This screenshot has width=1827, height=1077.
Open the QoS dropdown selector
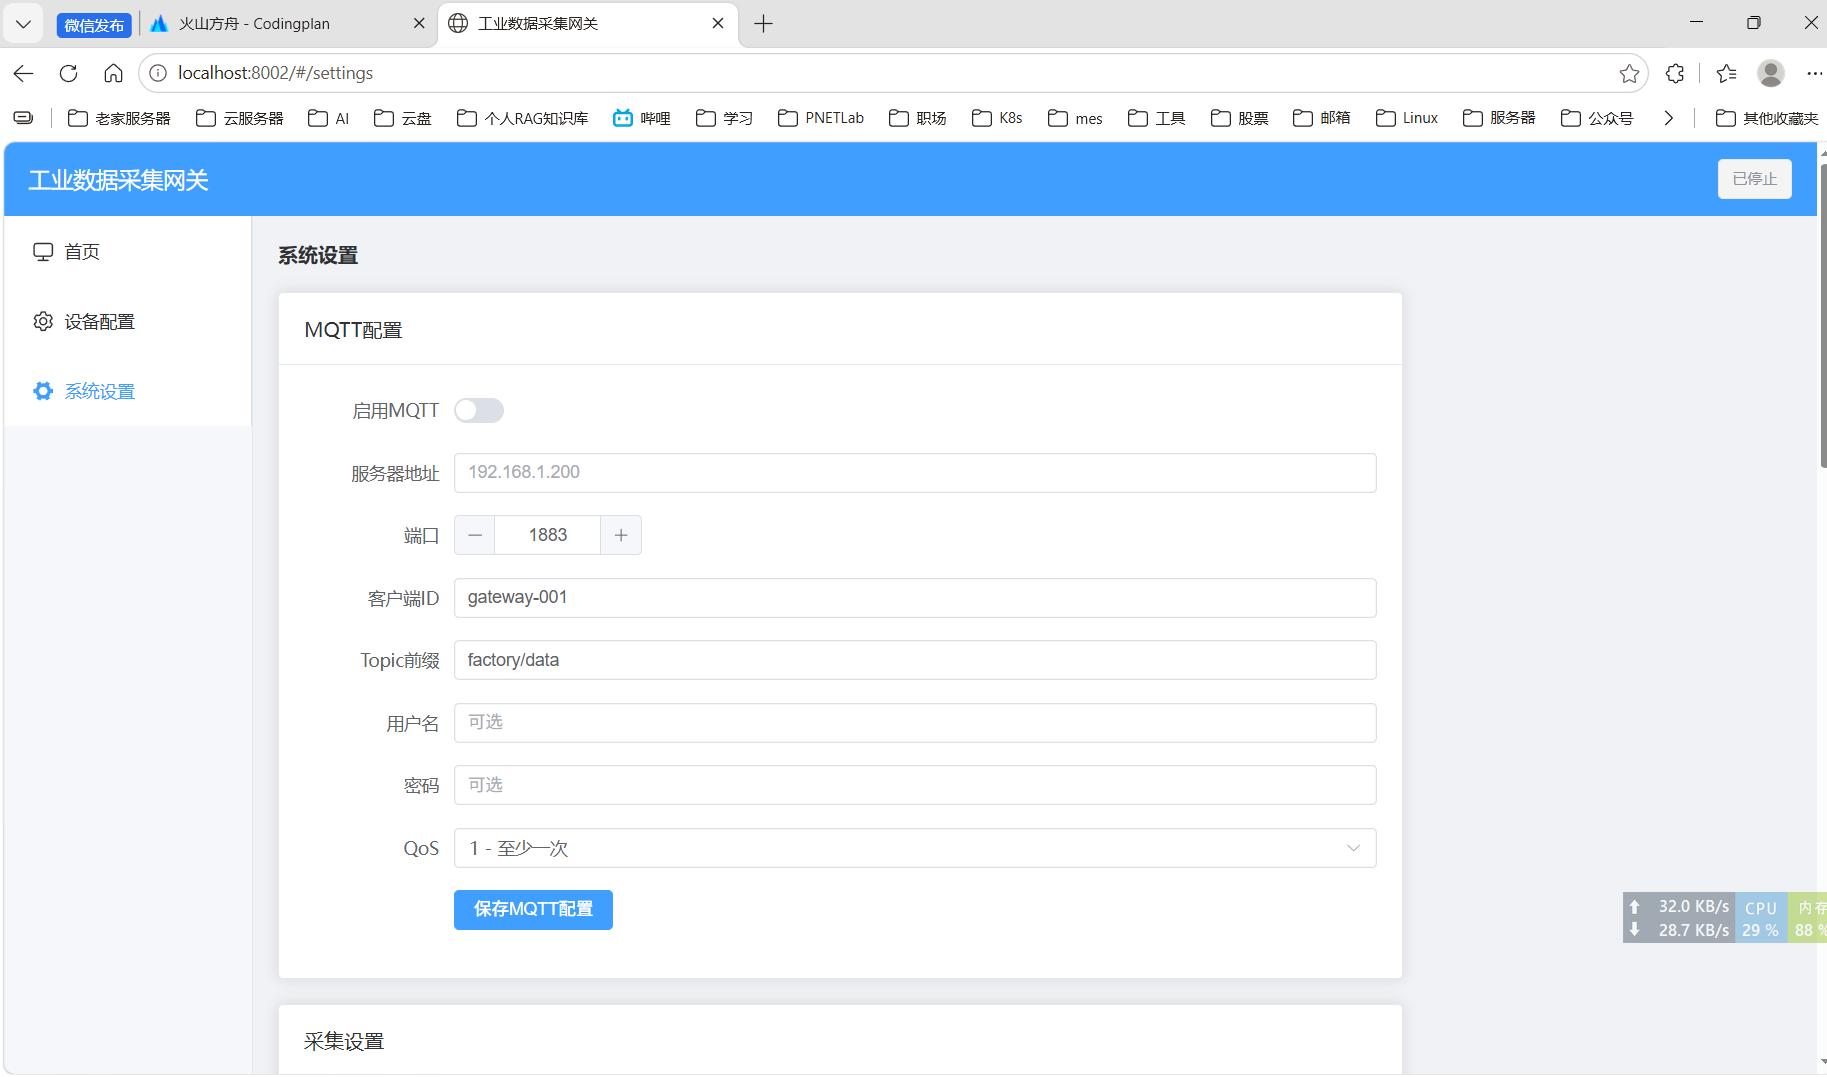915,848
